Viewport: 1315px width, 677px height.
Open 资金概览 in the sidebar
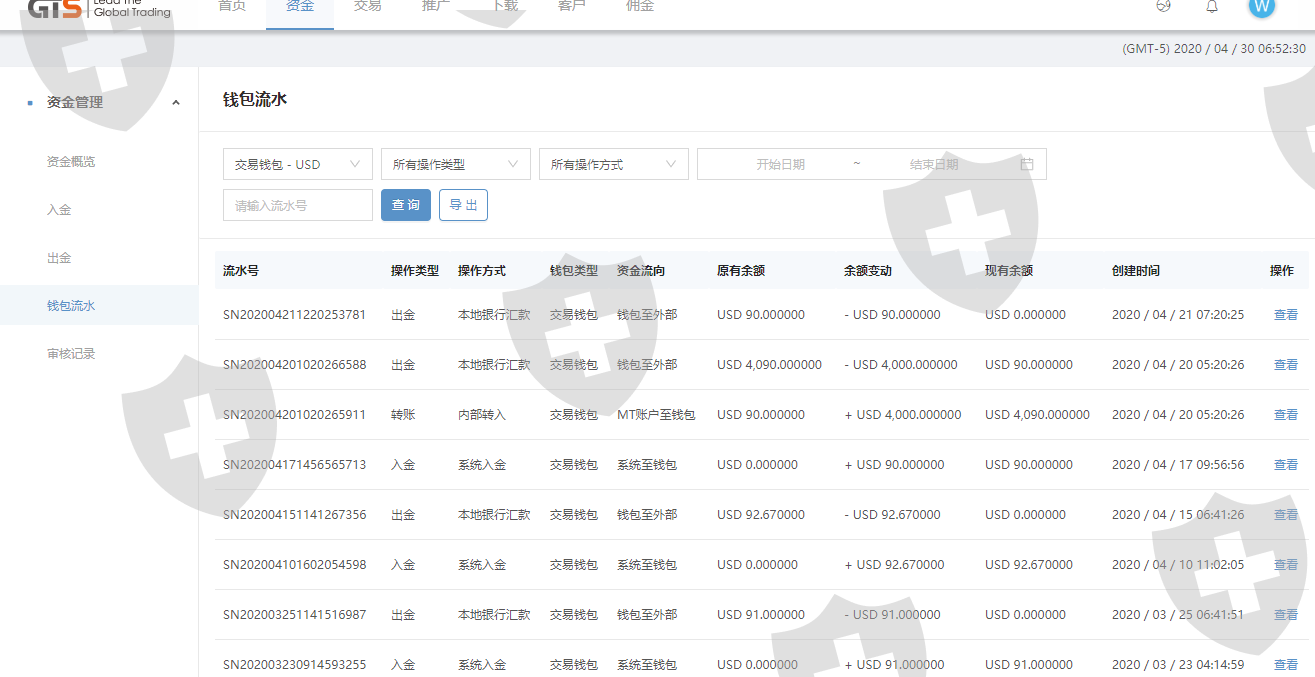71,162
